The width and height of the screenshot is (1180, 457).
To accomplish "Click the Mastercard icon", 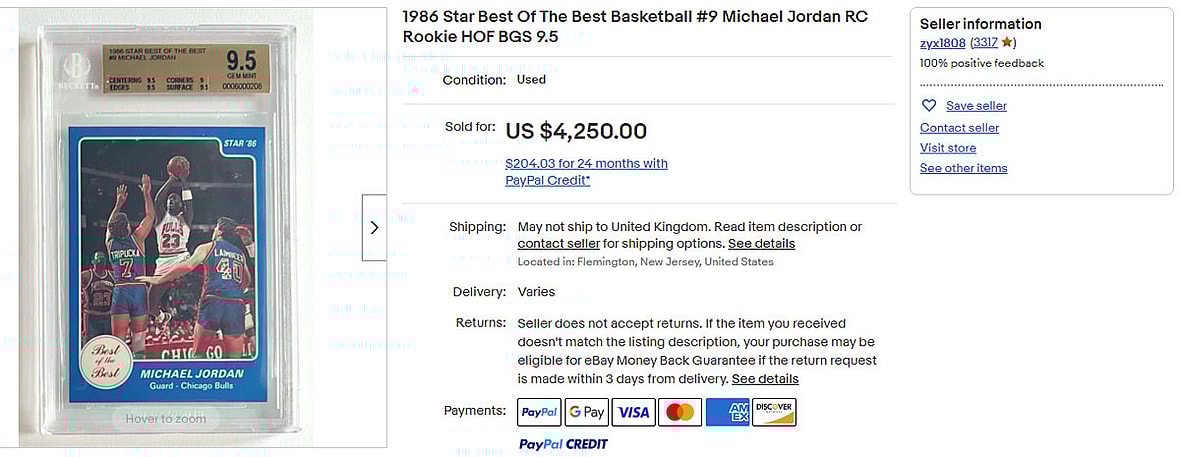I will click(680, 412).
